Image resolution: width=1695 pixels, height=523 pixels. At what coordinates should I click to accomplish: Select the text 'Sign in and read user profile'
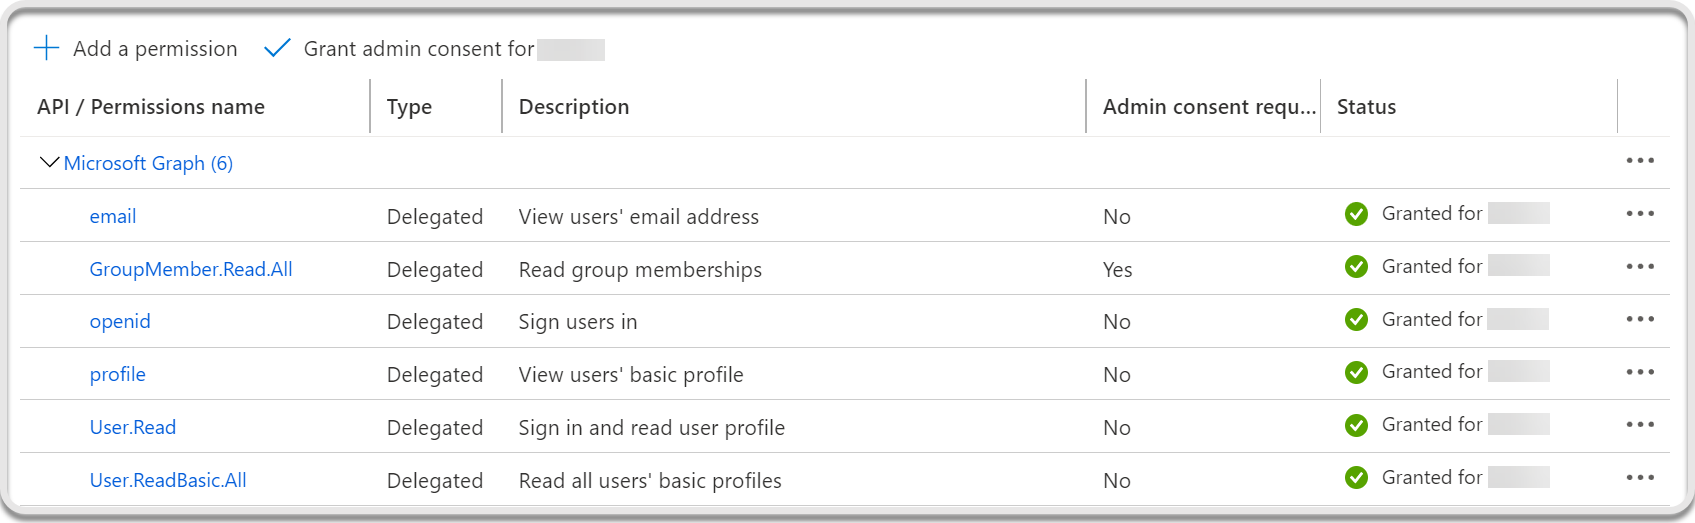pos(652,428)
